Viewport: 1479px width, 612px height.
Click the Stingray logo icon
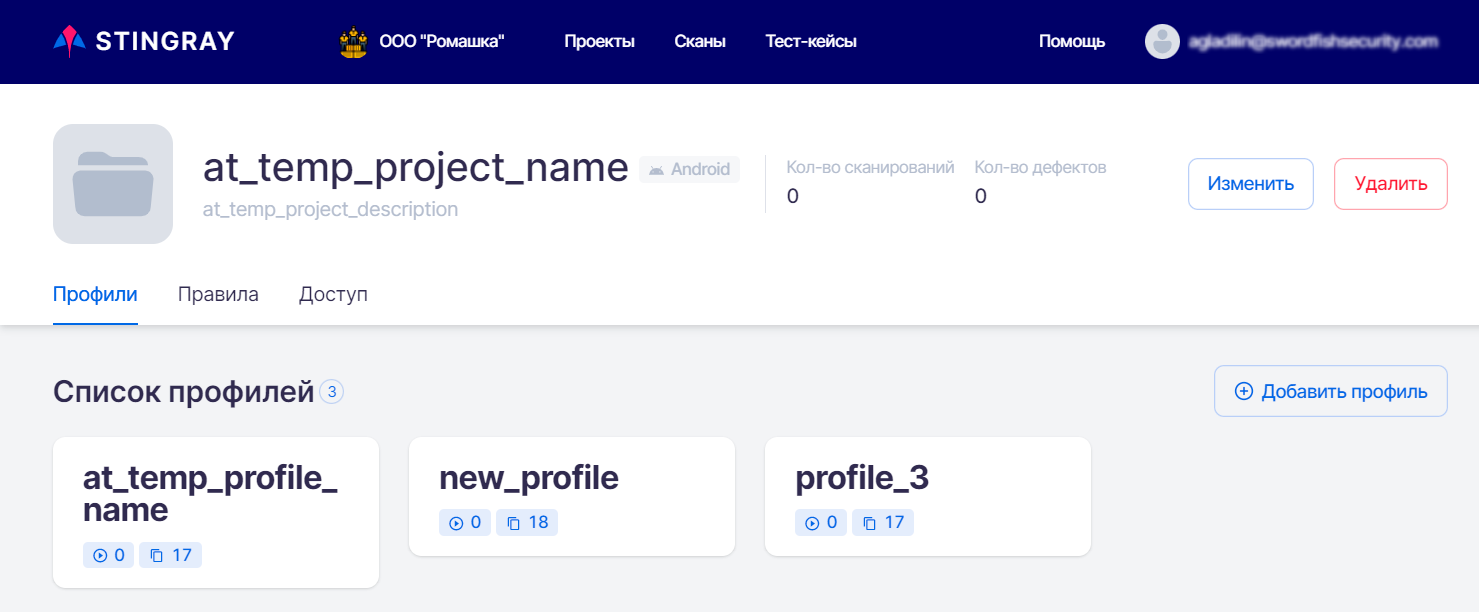click(x=66, y=41)
